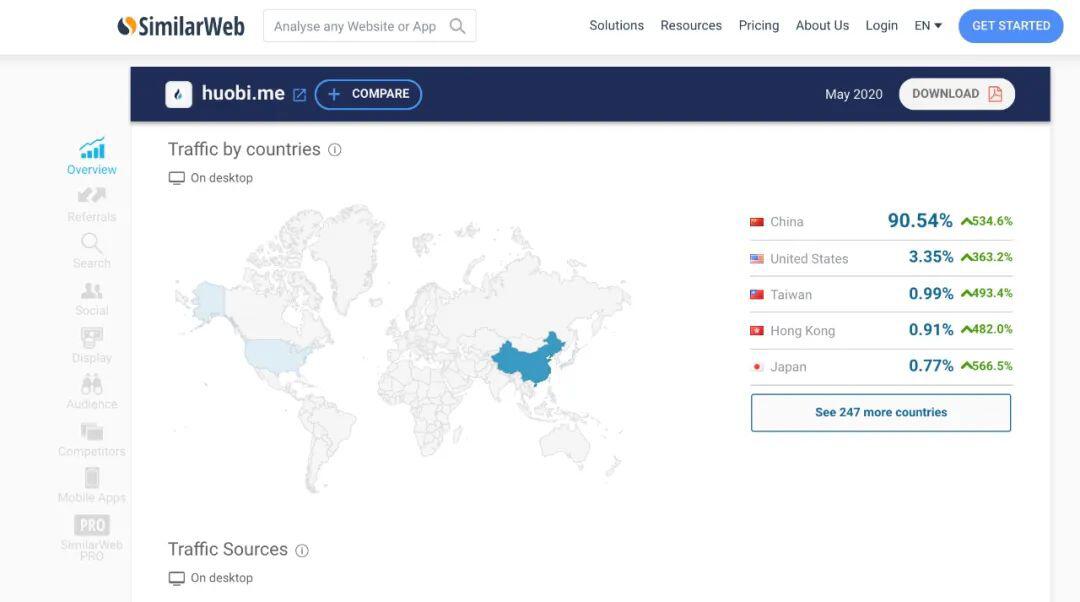Click desktop icon under Traffic by countries

pyautogui.click(x=176, y=178)
